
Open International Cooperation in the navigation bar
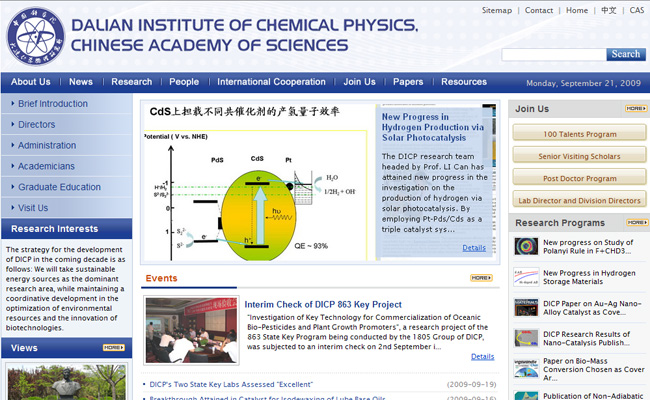271,82
